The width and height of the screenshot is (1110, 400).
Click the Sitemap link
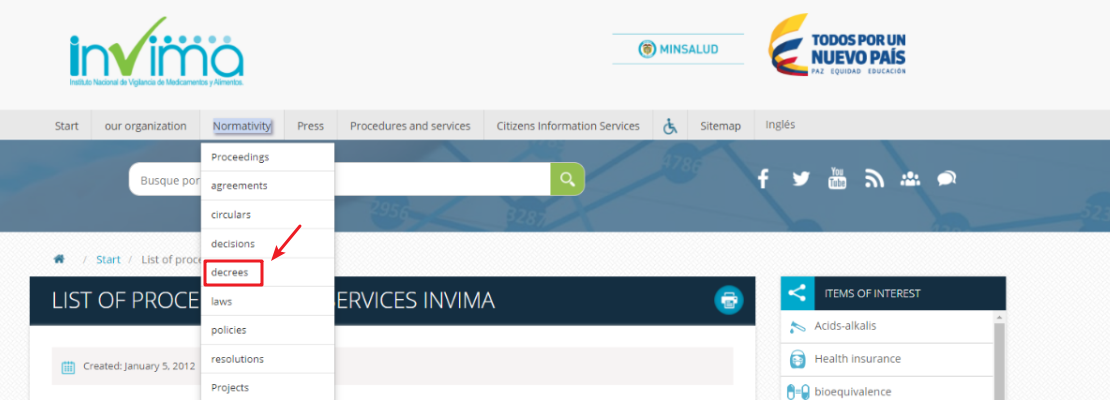(720, 126)
